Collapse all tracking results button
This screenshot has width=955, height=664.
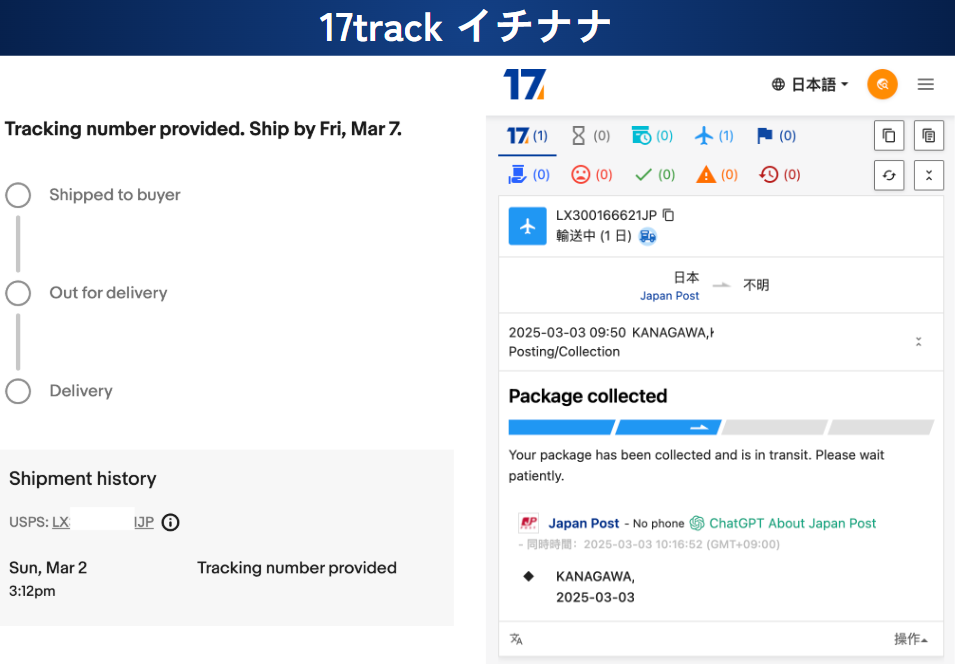click(928, 175)
